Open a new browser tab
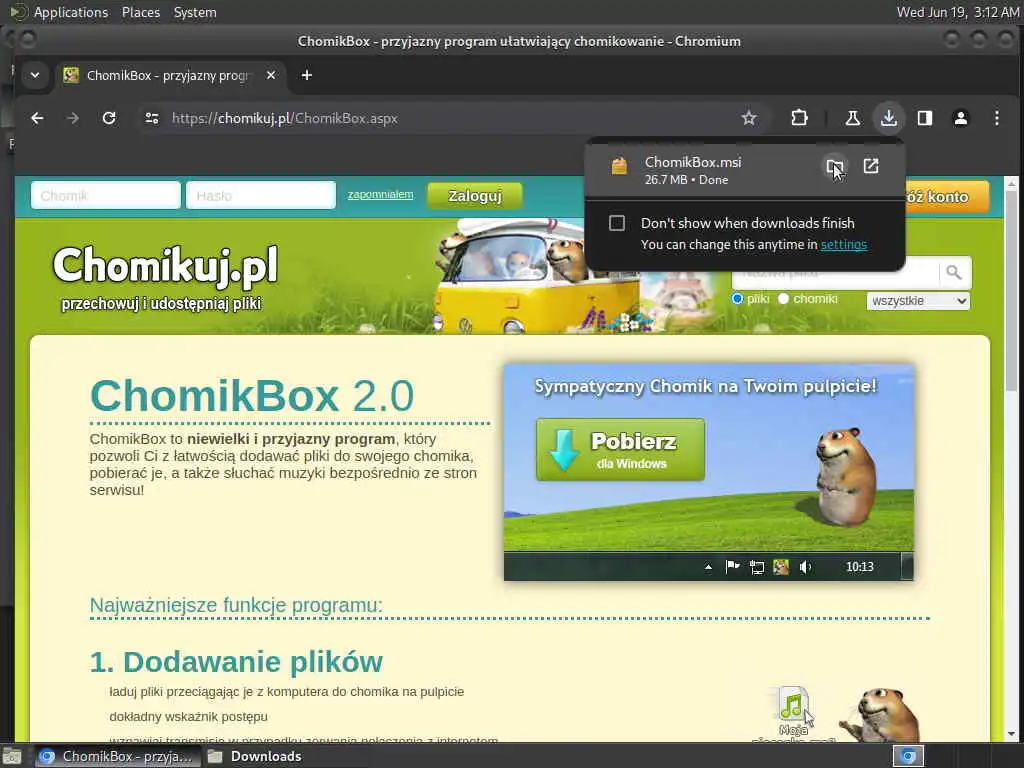This screenshot has height=768, width=1024. coord(306,76)
